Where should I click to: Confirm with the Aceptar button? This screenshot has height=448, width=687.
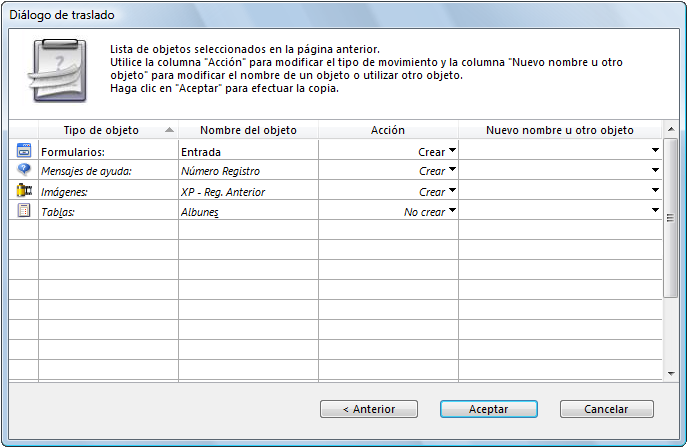489,409
